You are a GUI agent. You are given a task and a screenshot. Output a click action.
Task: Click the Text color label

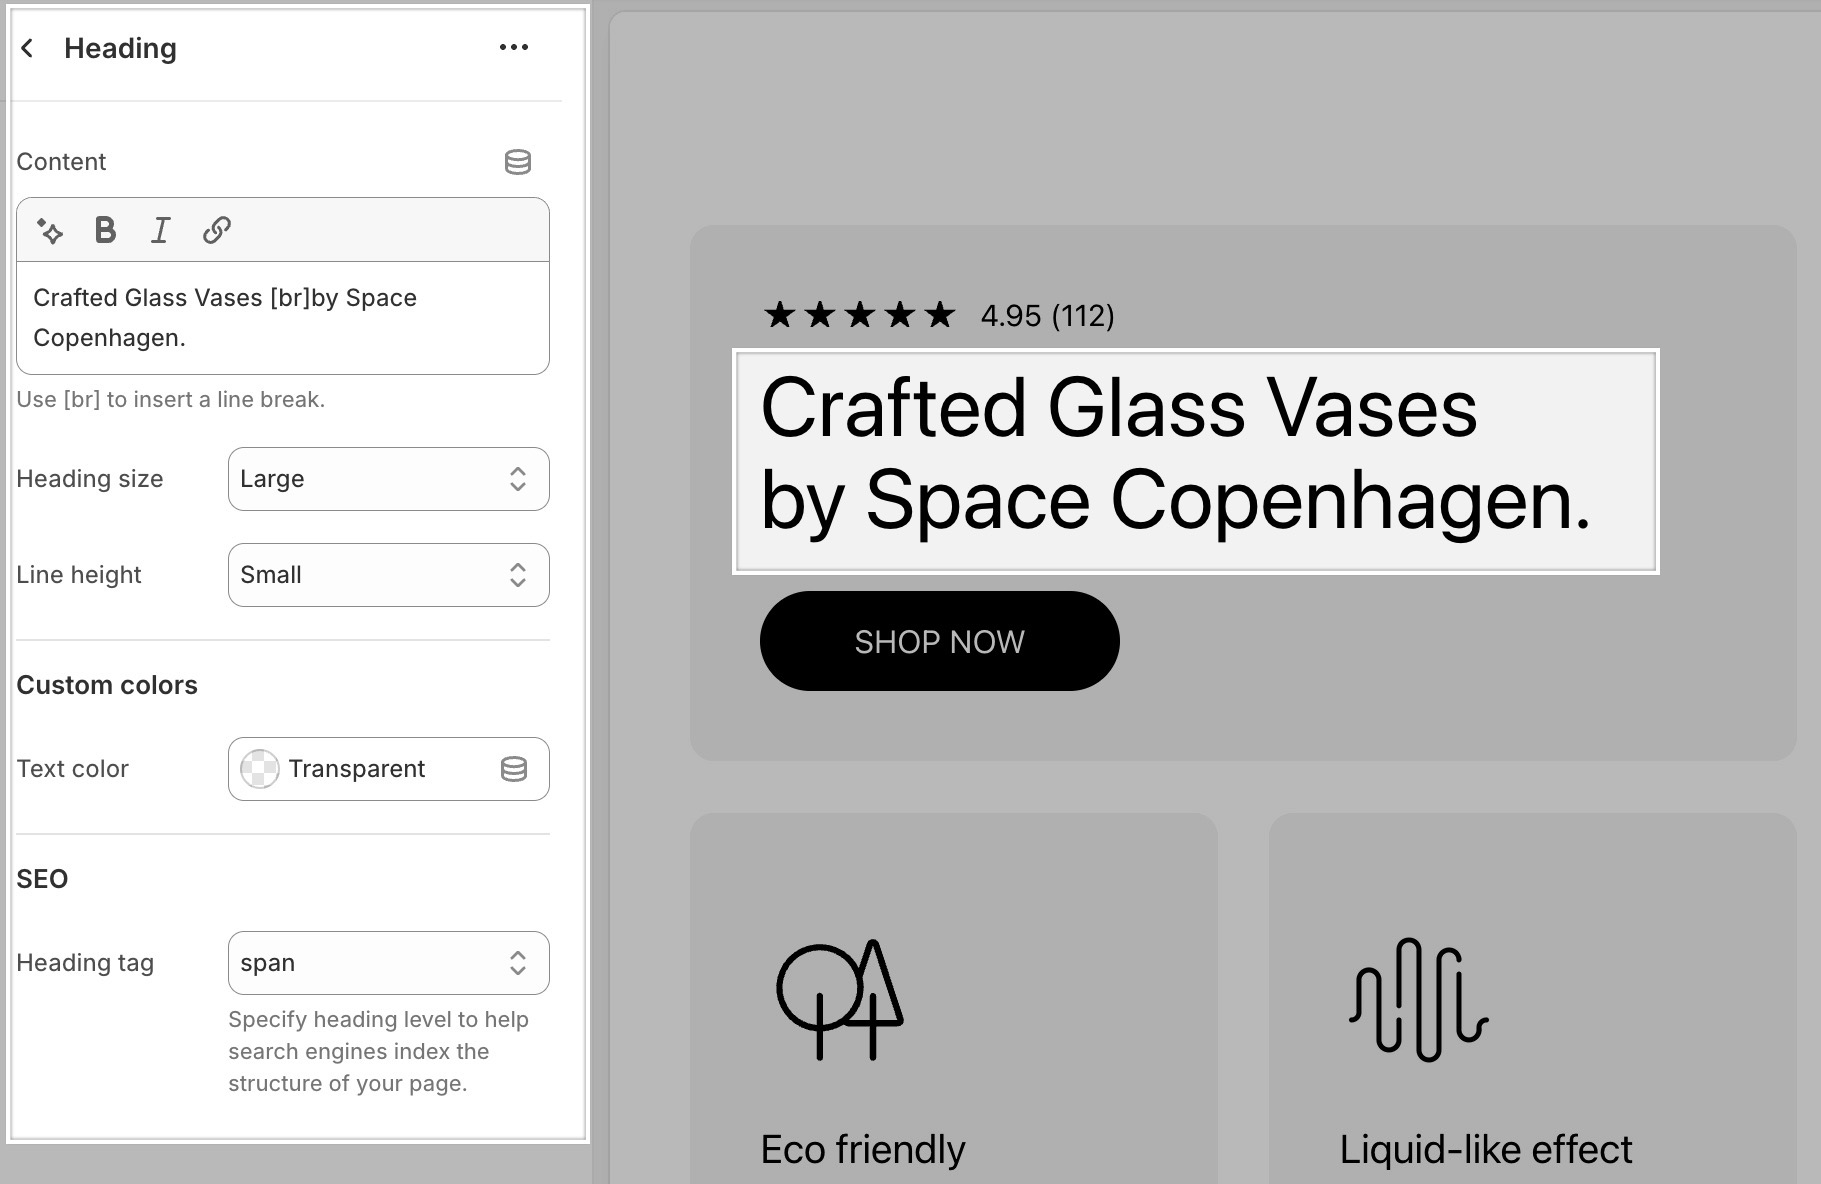tap(73, 769)
